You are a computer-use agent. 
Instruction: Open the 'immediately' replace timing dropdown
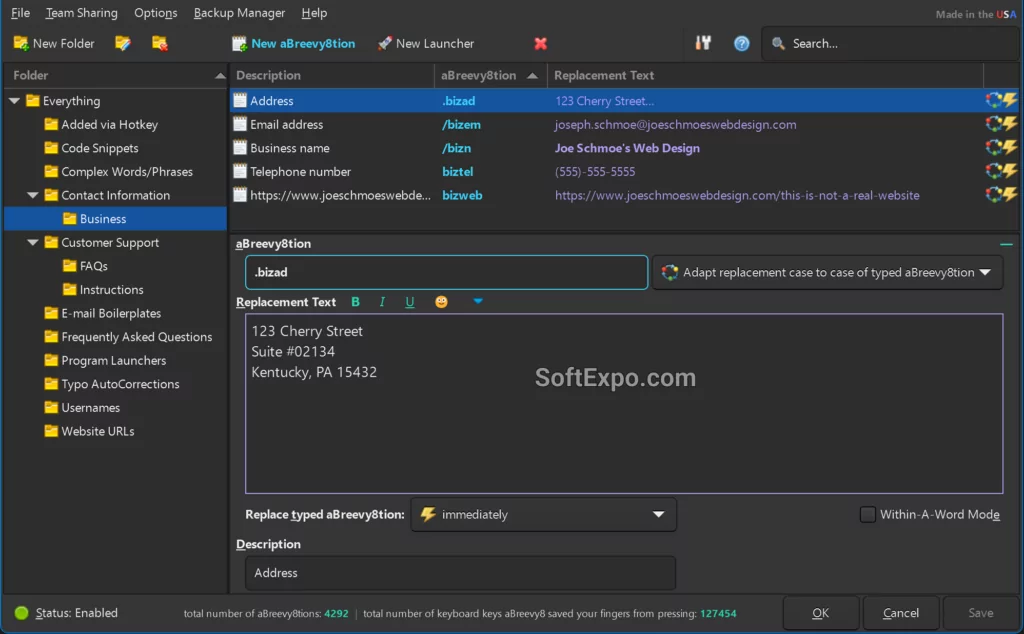click(x=543, y=514)
